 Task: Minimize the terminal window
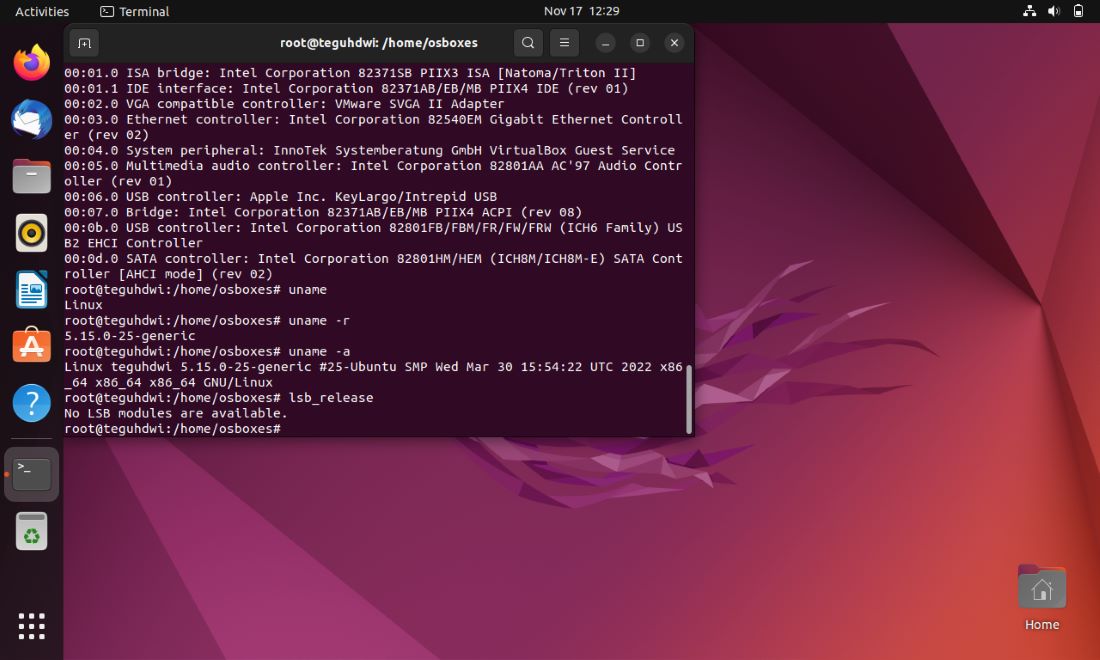point(605,43)
